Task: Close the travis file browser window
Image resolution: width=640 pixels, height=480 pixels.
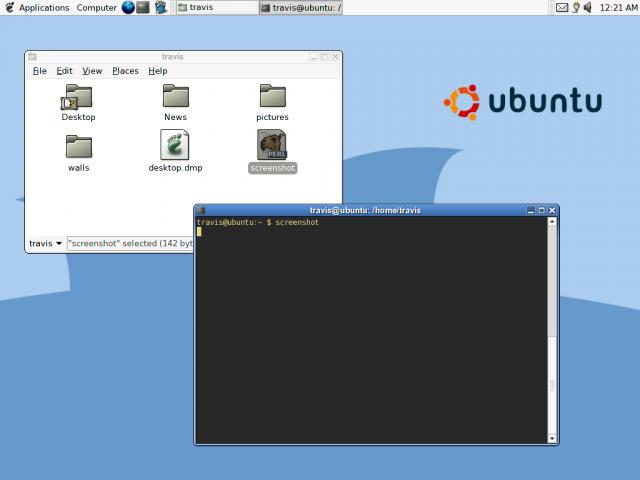Action: [335, 57]
